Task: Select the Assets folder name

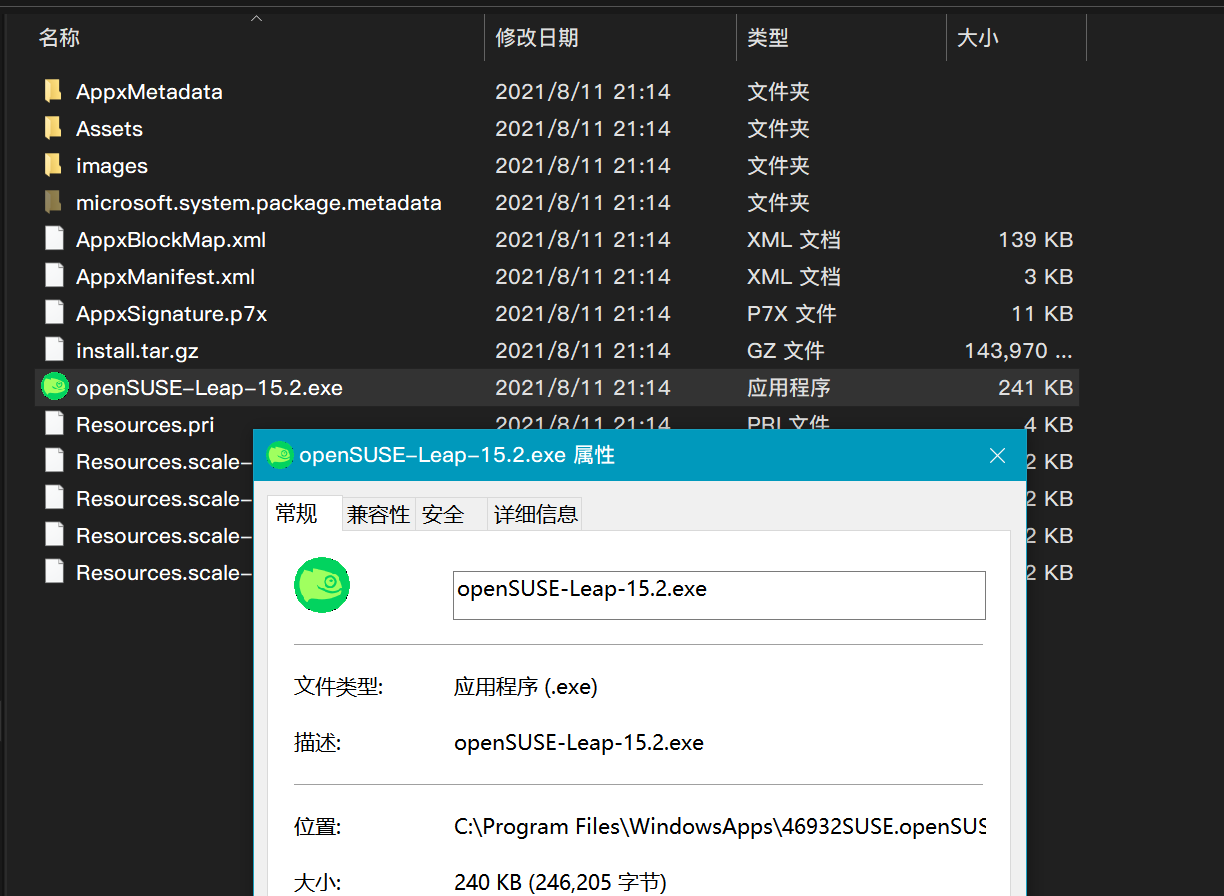Action: (109, 129)
